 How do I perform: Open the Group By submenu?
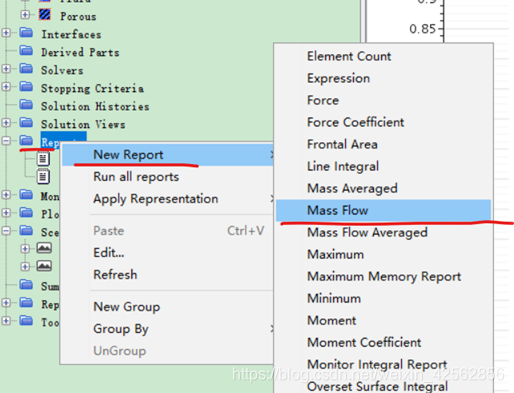168,329
